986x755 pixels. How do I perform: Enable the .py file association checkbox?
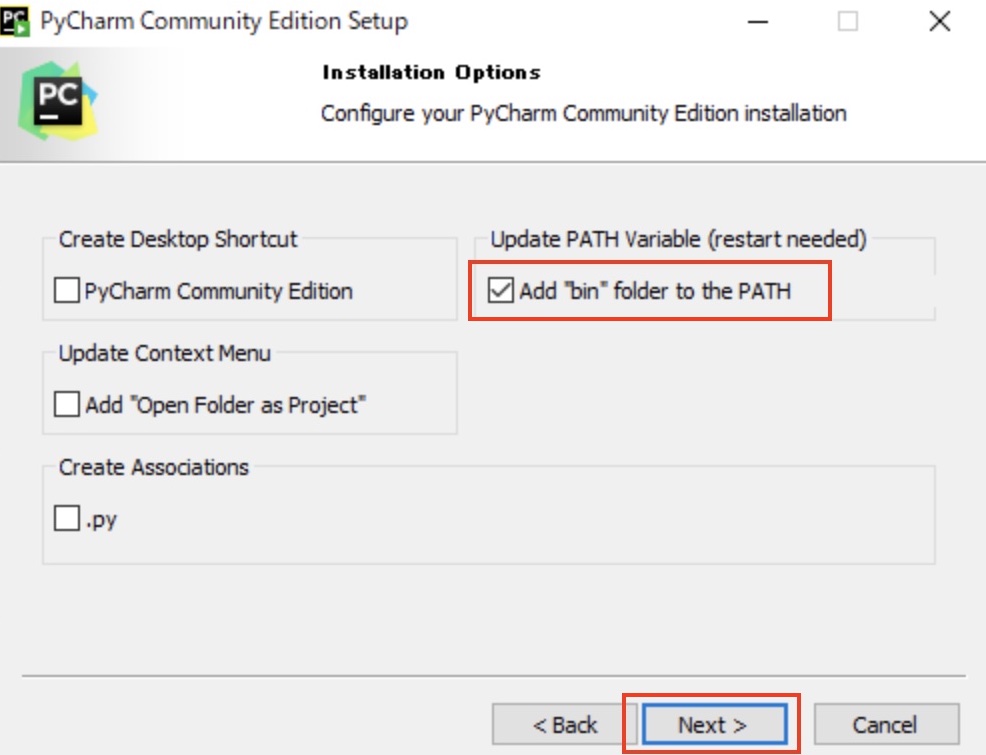[x=67, y=519]
